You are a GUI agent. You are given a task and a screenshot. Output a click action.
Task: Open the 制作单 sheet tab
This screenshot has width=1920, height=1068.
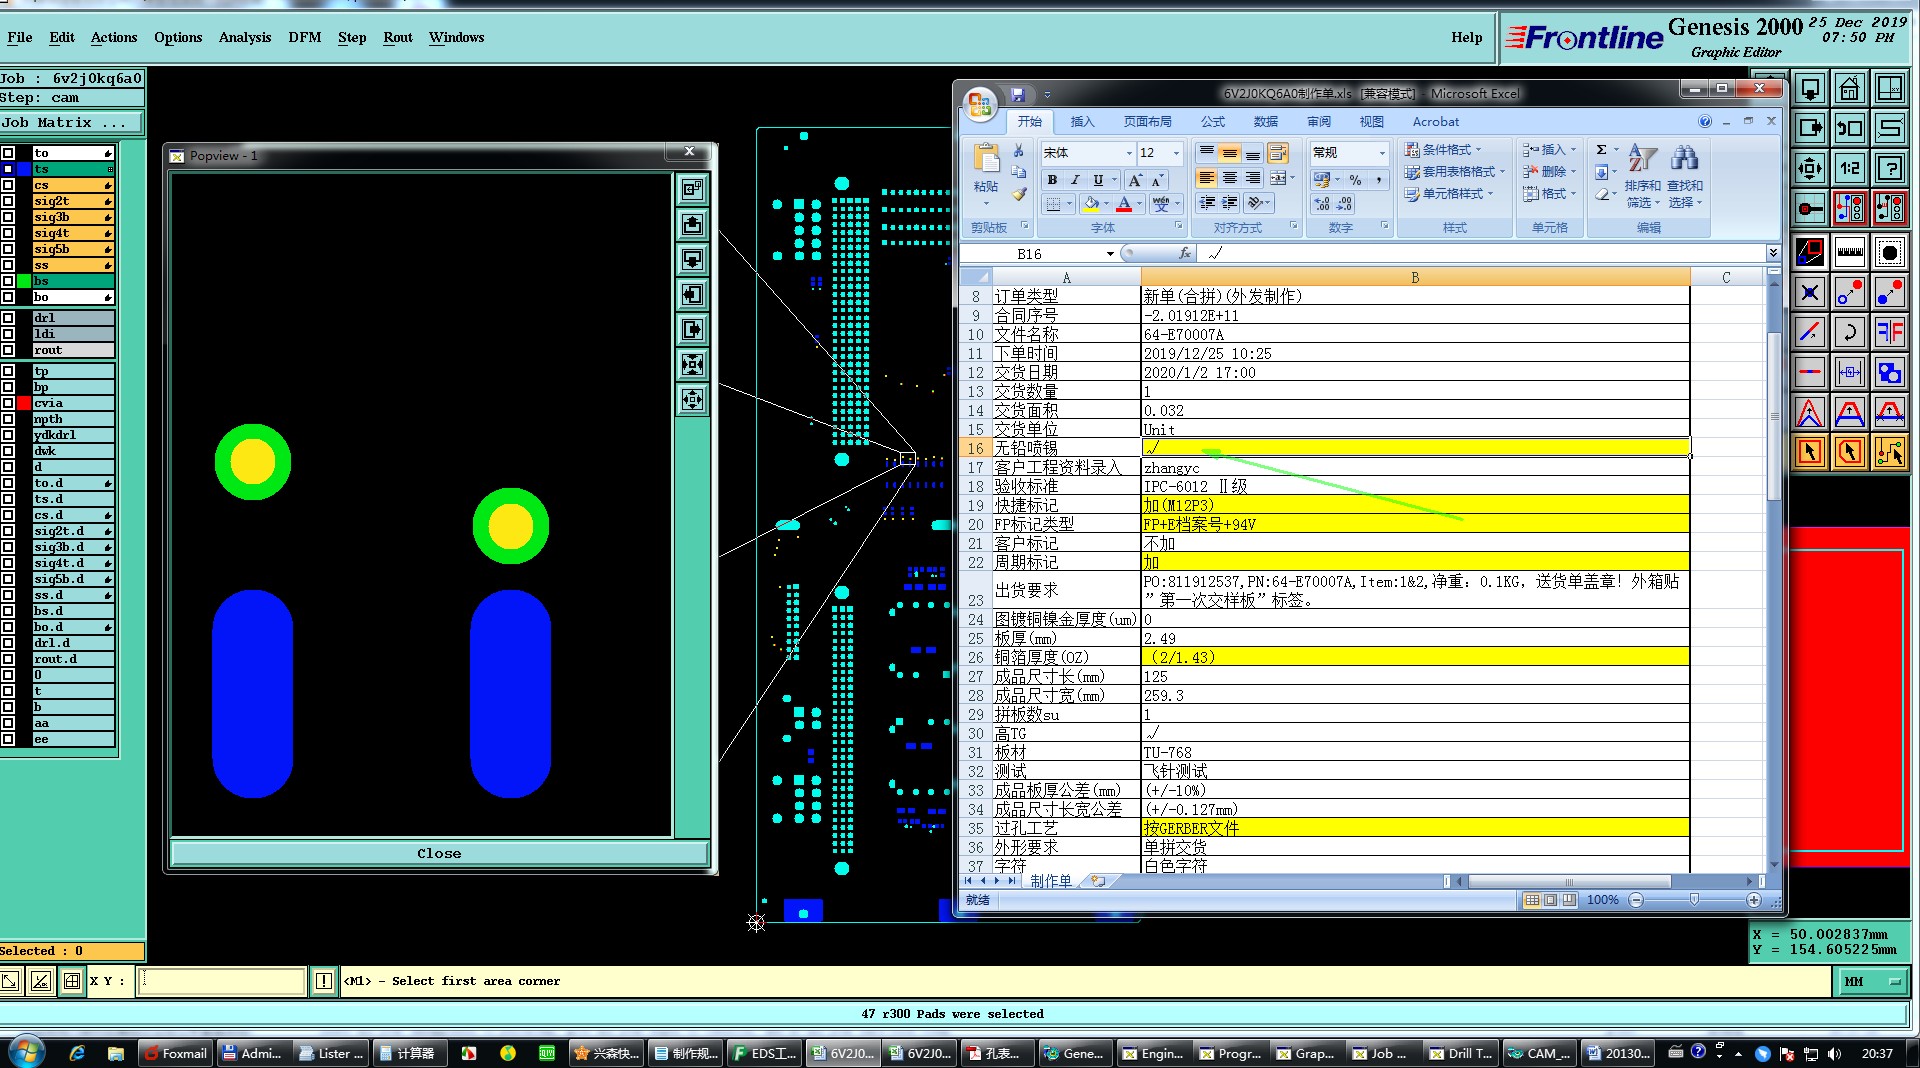[x=1051, y=881]
